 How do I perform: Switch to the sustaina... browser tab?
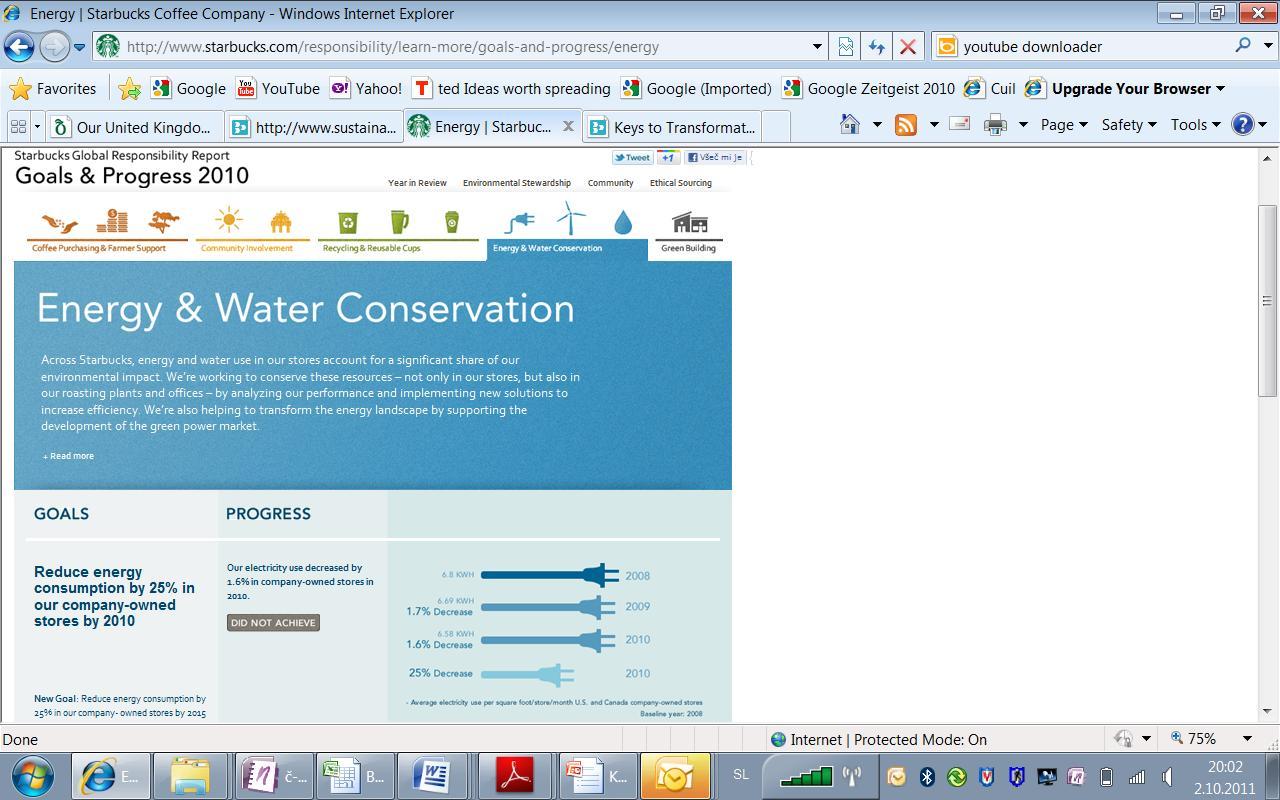pyautogui.click(x=314, y=127)
